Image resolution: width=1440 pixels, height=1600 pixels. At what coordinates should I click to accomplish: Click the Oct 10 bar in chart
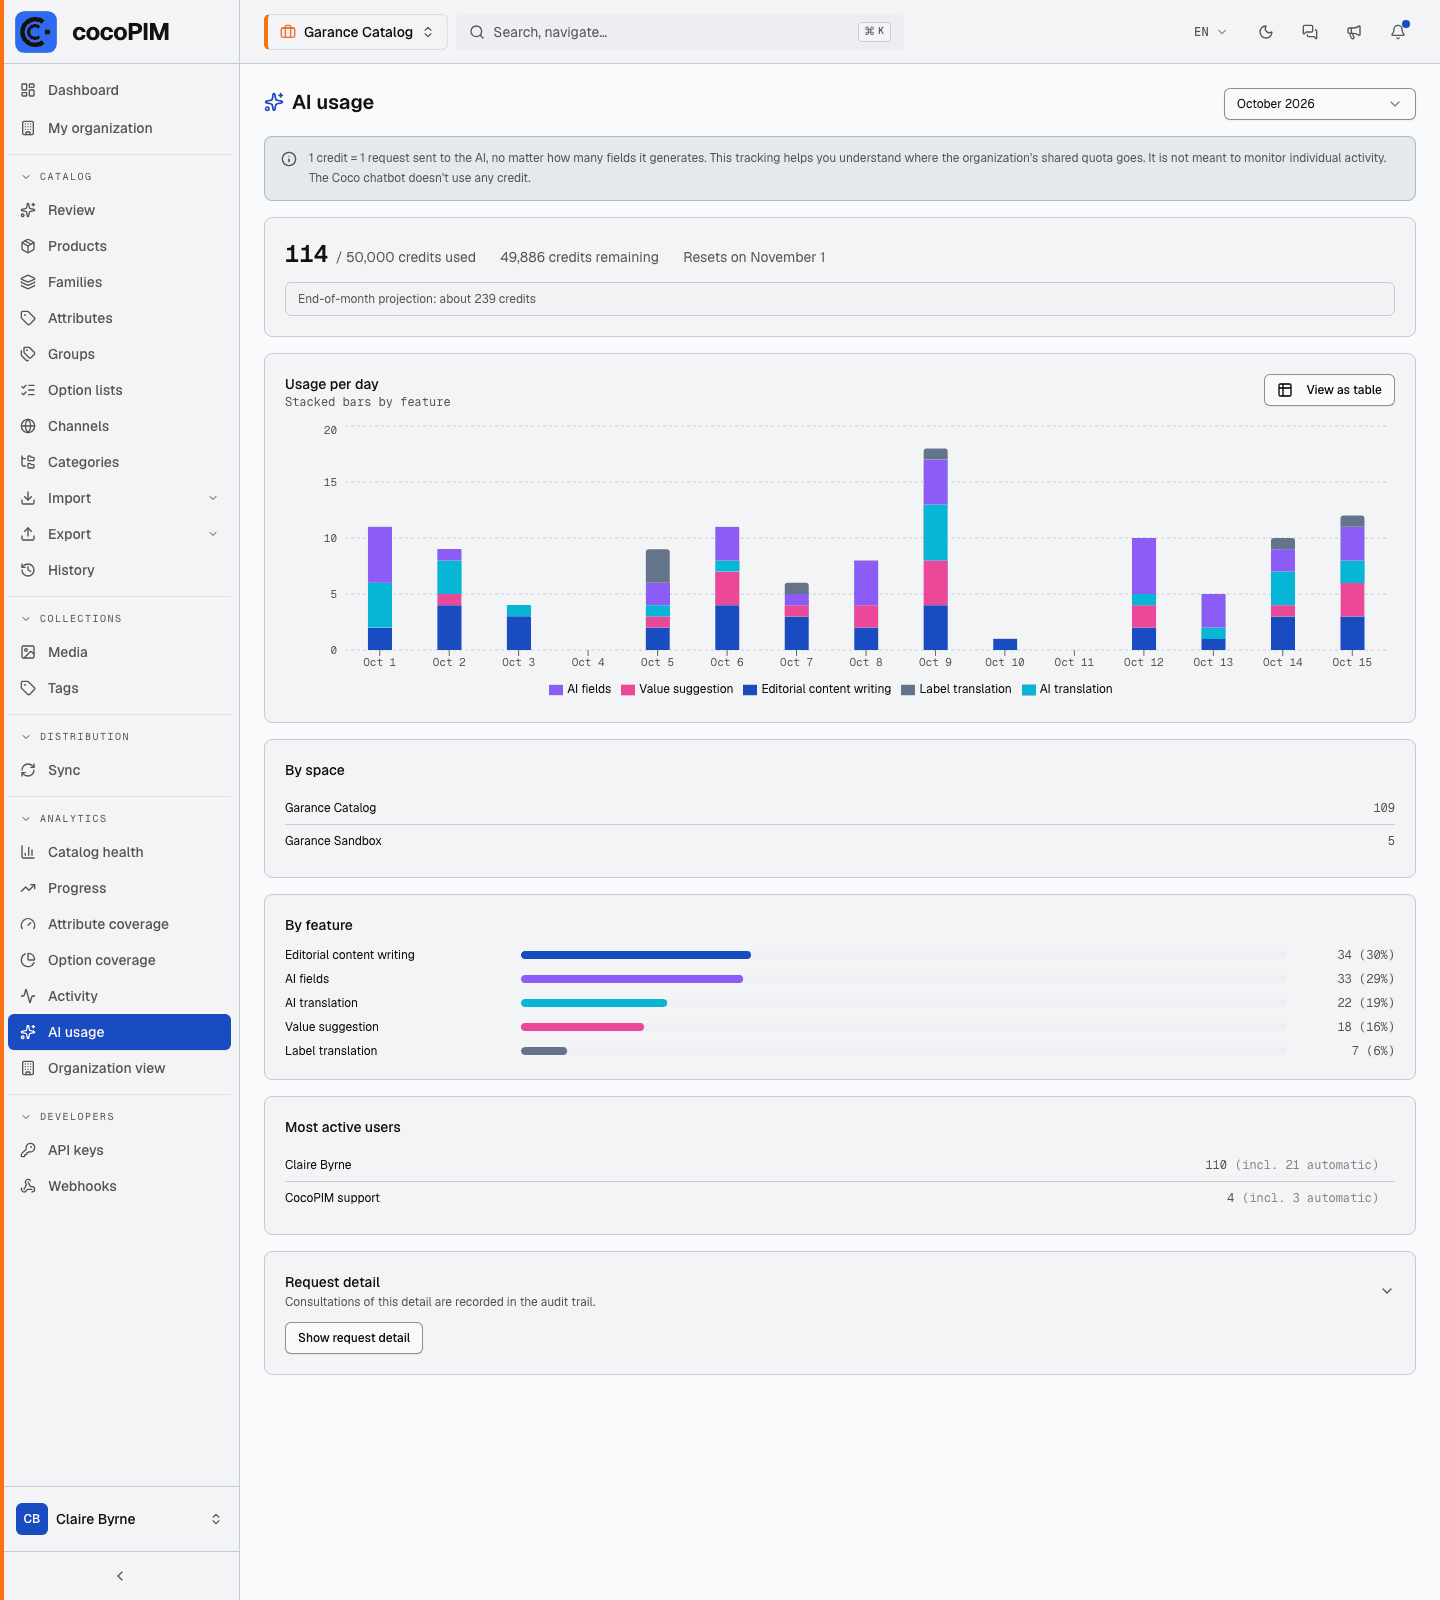1005,644
